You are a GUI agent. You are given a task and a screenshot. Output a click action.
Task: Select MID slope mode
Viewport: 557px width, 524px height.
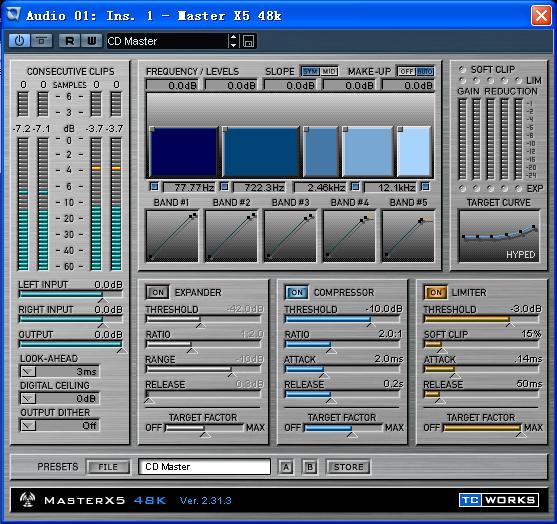click(x=329, y=71)
